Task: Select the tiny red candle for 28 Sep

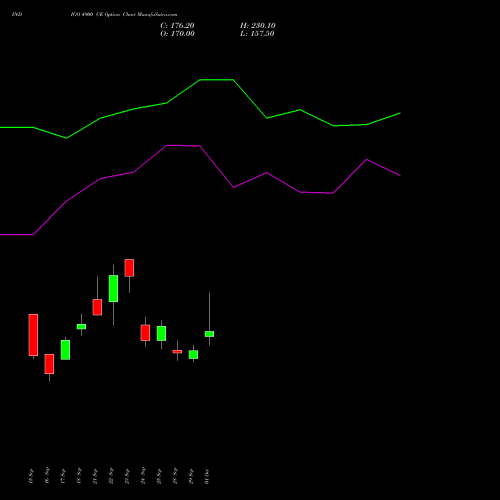Action: click(x=177, y=351)
